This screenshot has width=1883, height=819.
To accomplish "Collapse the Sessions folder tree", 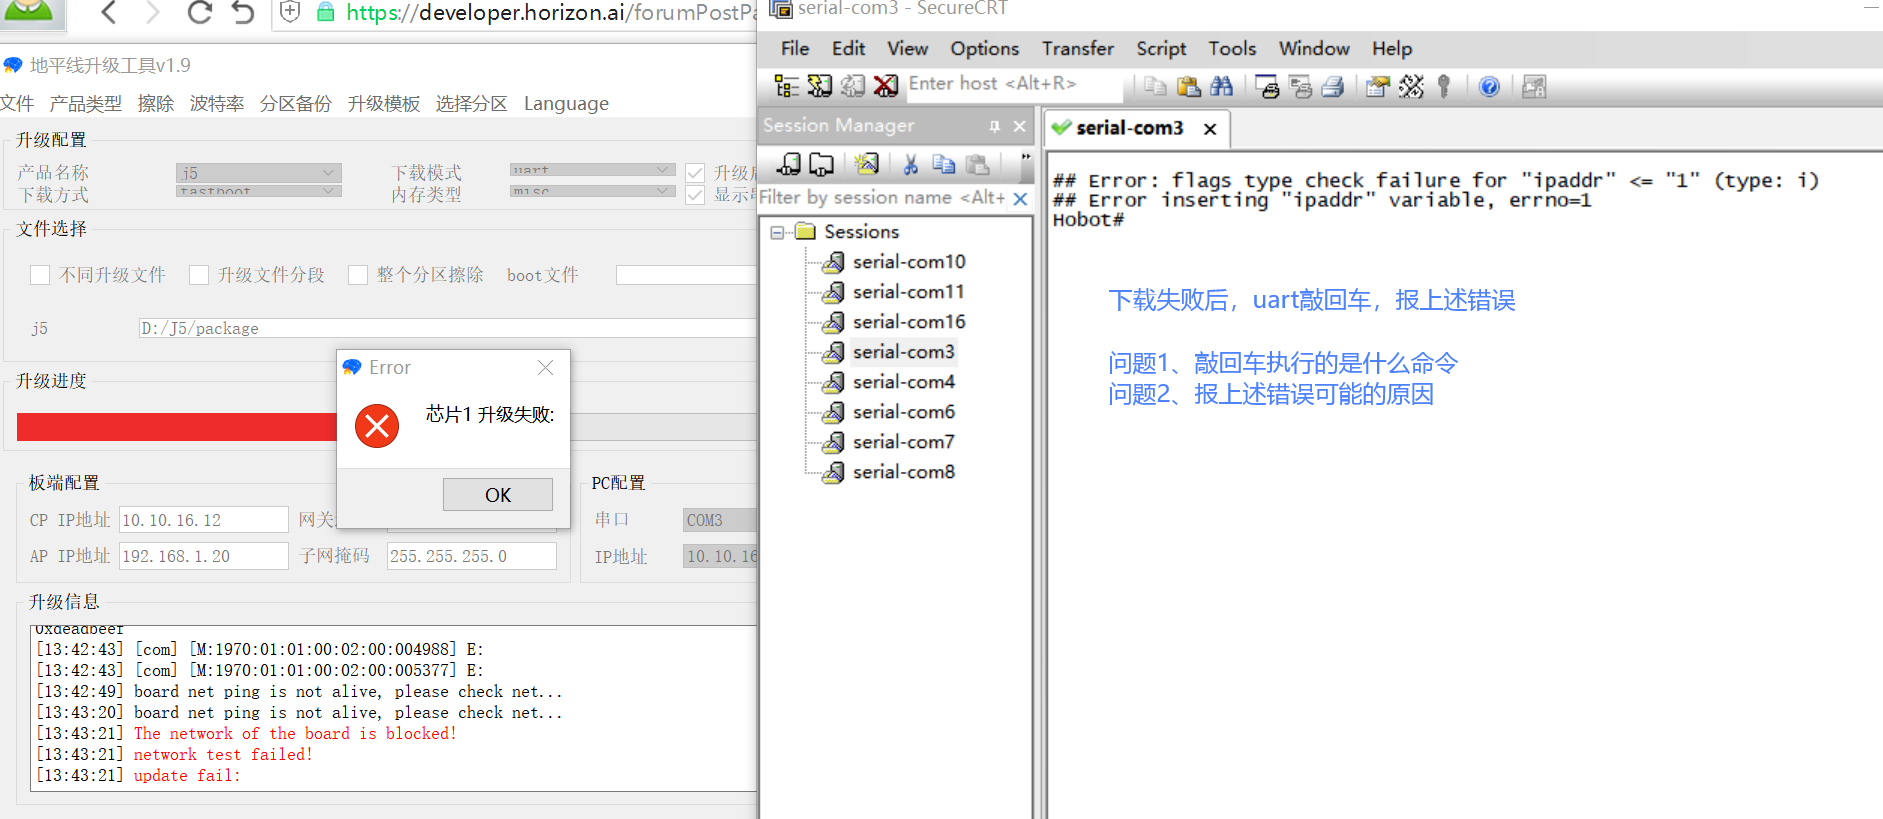I will pyautogui.click(x=777, y=232).
